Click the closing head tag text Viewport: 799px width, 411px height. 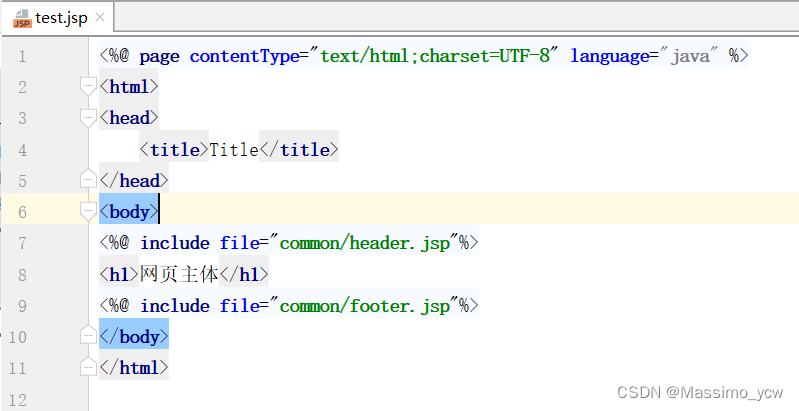(x=134, y=181)
